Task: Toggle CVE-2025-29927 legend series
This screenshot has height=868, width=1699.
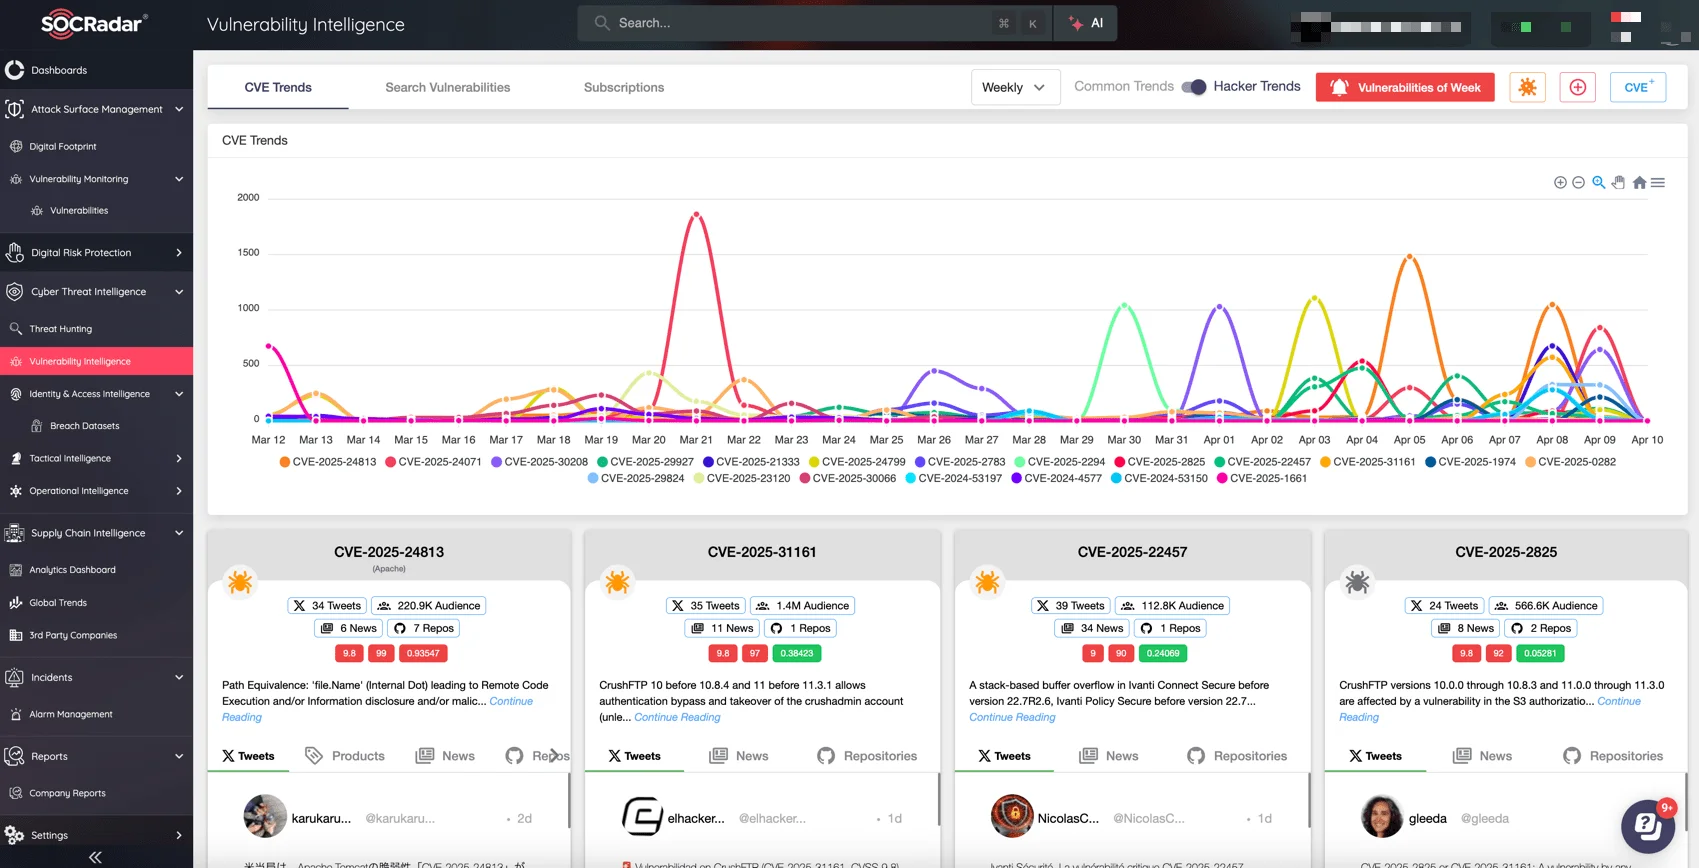Action: 645,462
